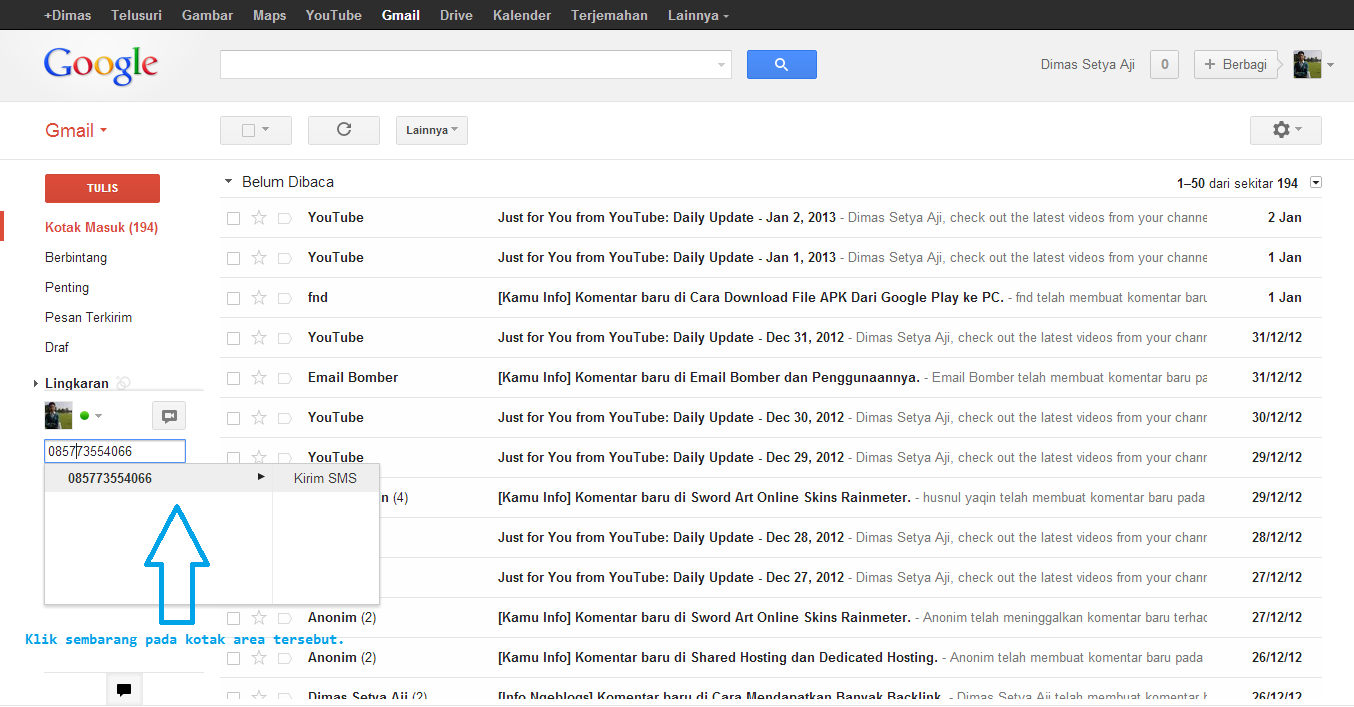1354x707 pixels.
Task: Open Kotak Masuk (194) folder
Action: click(102, 227)
